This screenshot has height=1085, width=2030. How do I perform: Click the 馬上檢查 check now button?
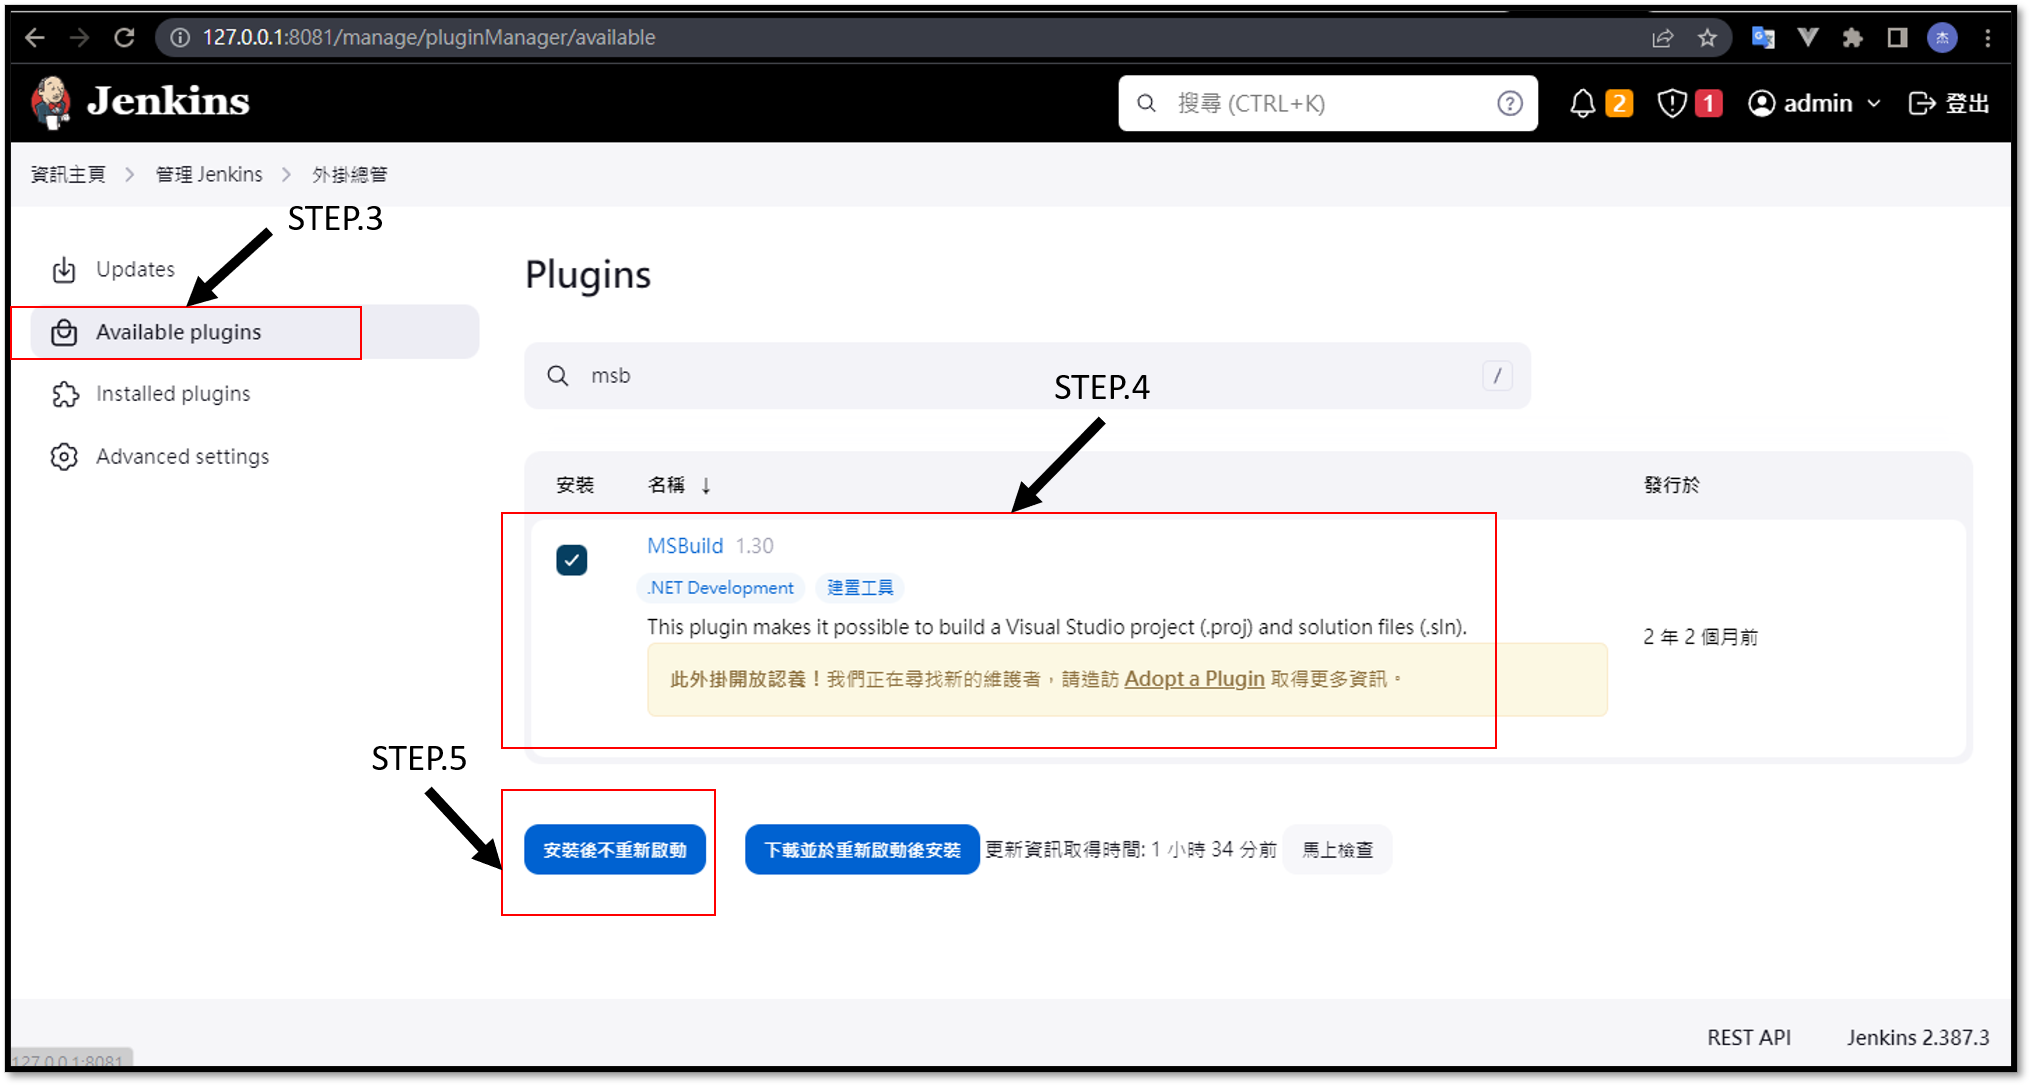point(1337,849)
